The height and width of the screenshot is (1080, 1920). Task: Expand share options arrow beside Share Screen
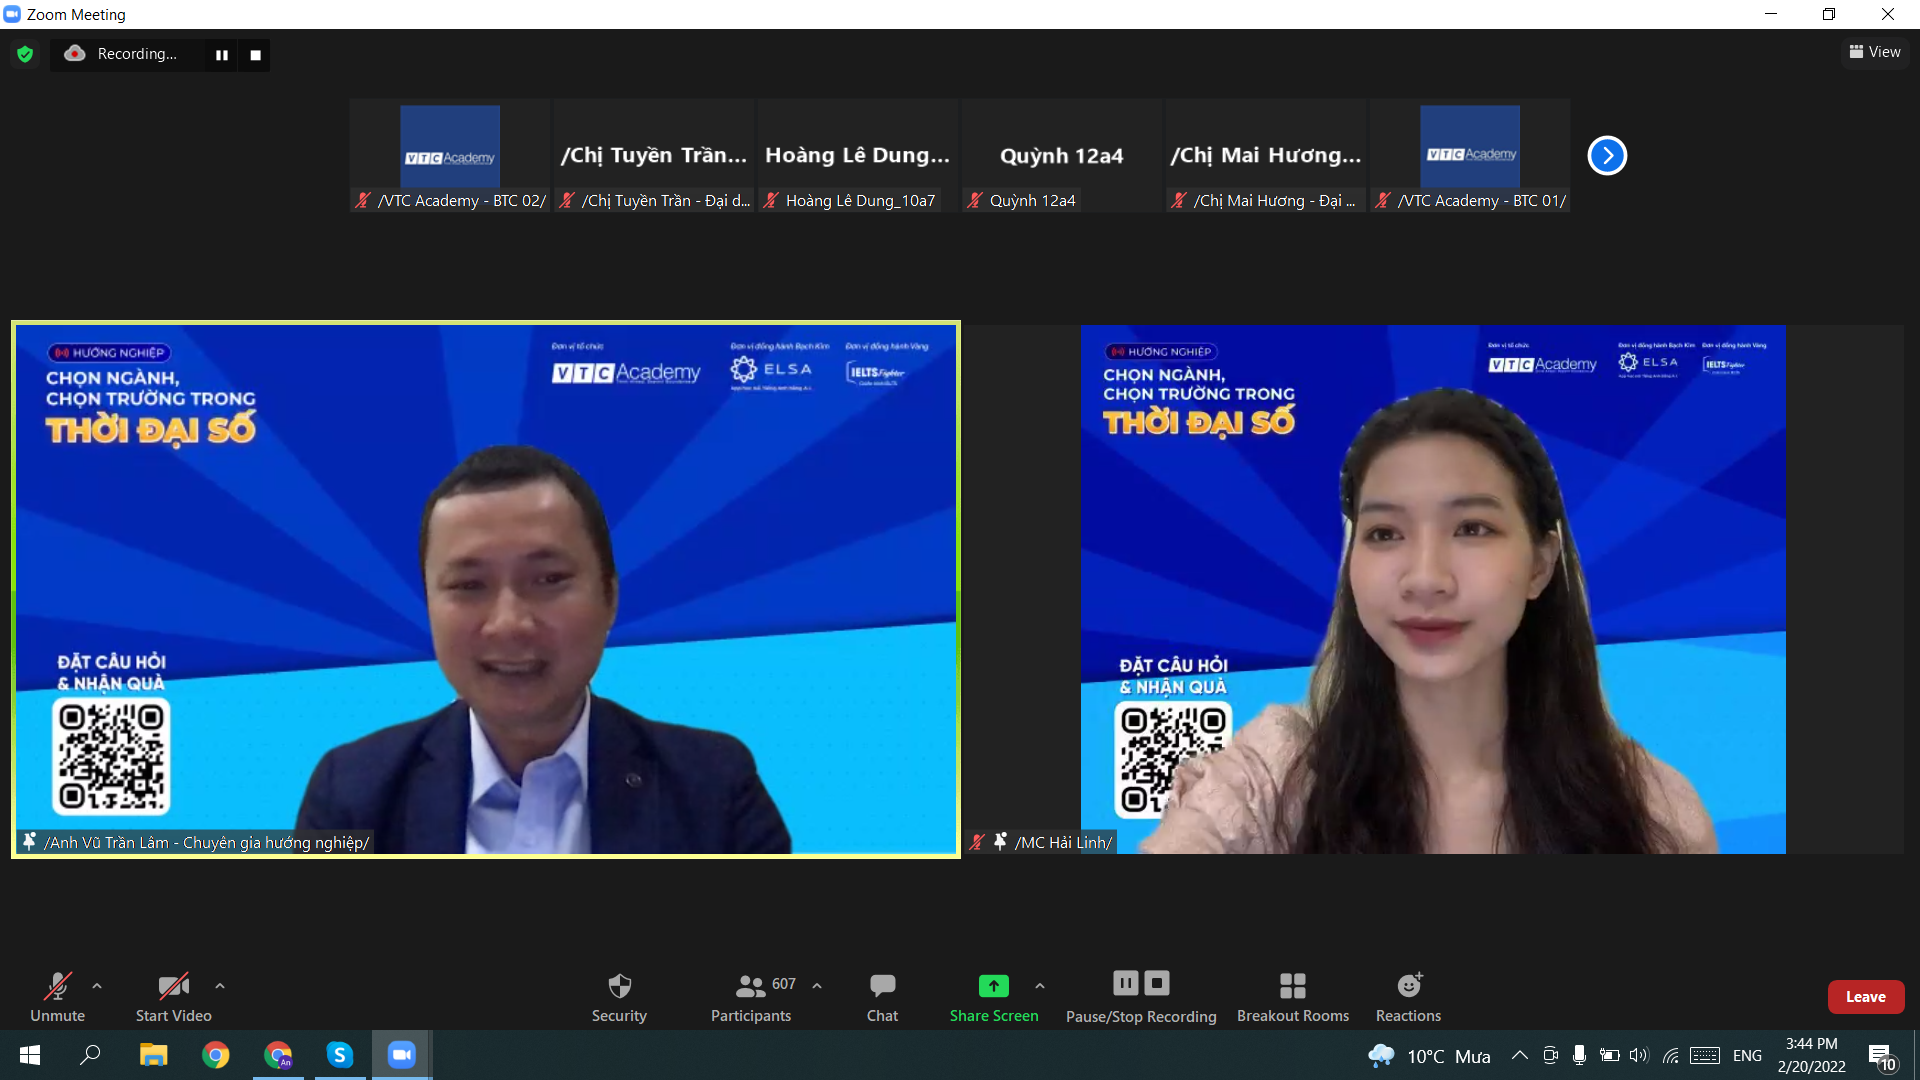(x=1040, y=986)
